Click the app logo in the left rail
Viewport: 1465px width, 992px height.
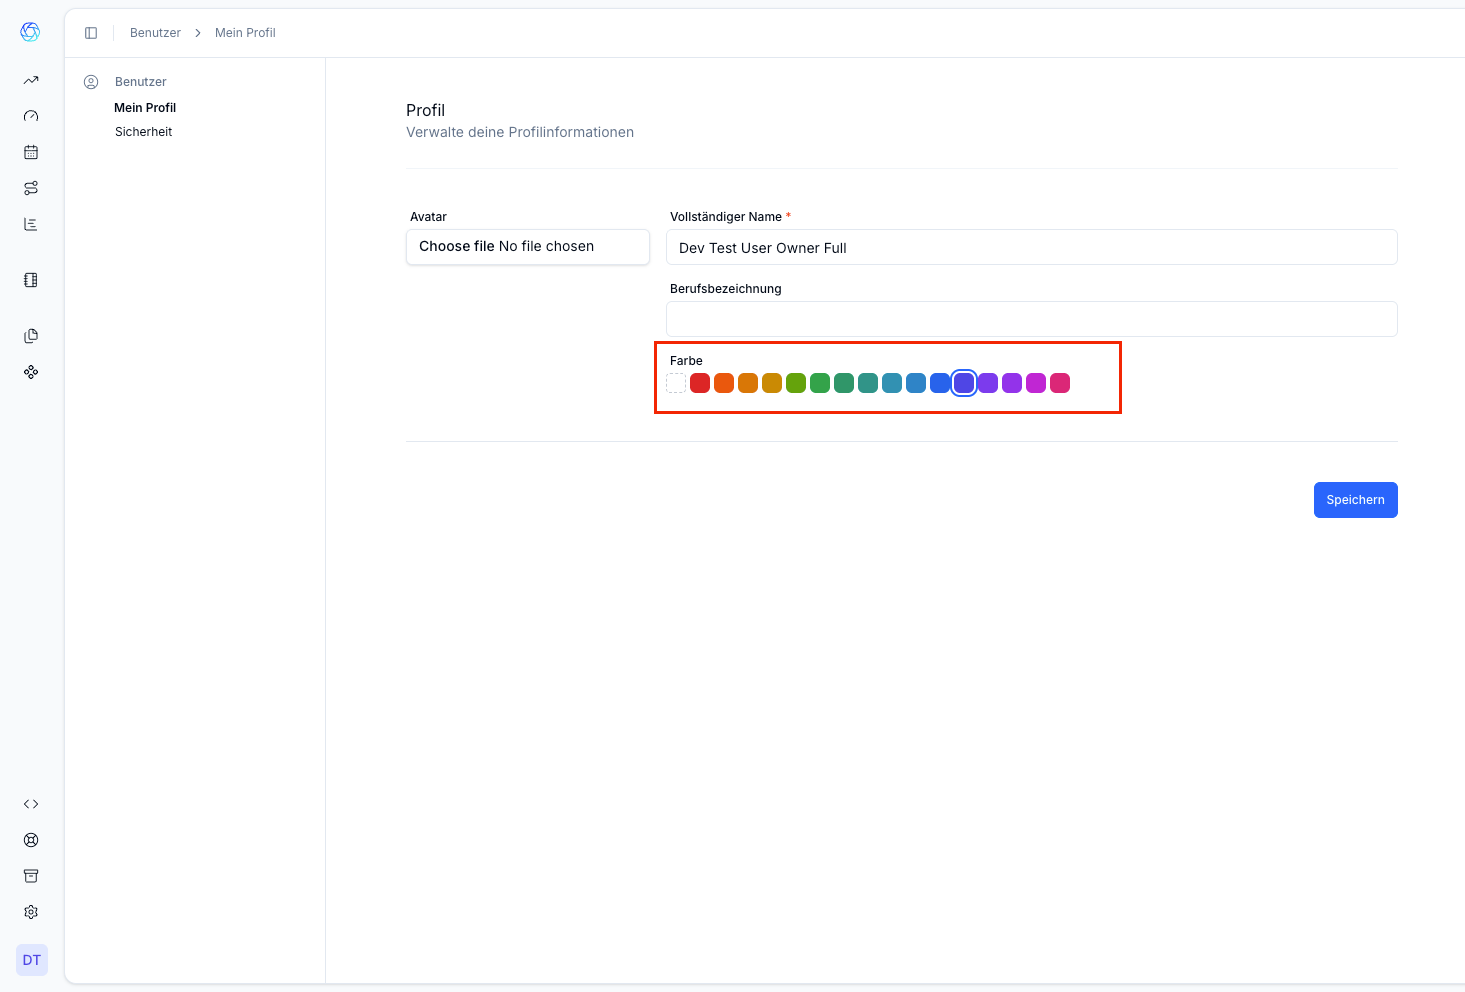pos(30,32)
